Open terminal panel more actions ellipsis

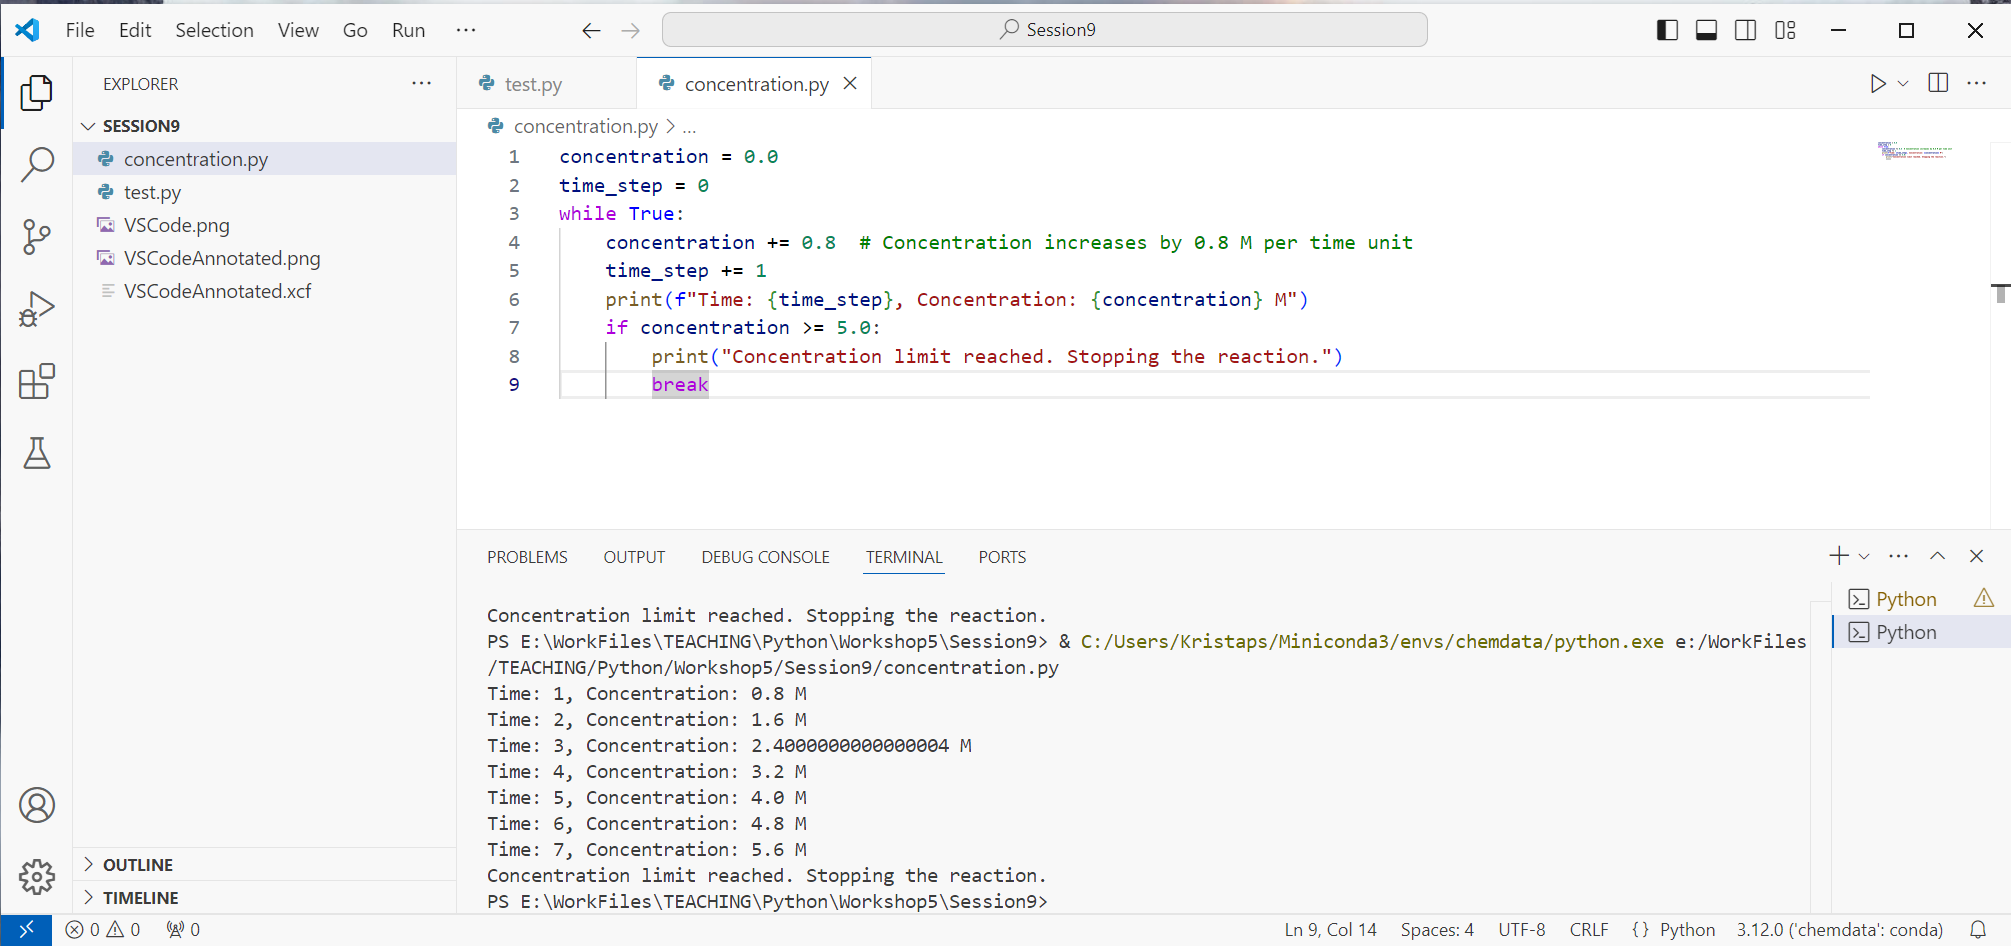[x=1899, y=556]
